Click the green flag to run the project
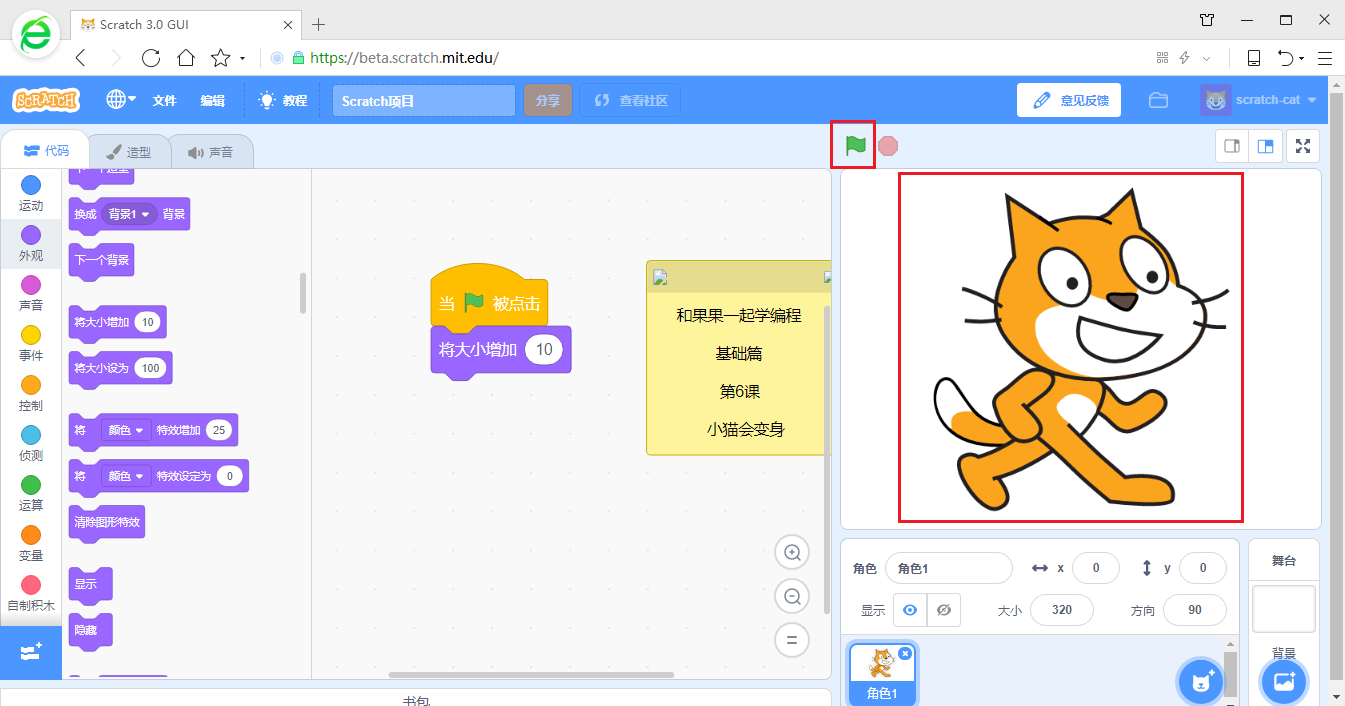Image resolution: width=1345 pixels, height=706 pixels. [855, 145]
